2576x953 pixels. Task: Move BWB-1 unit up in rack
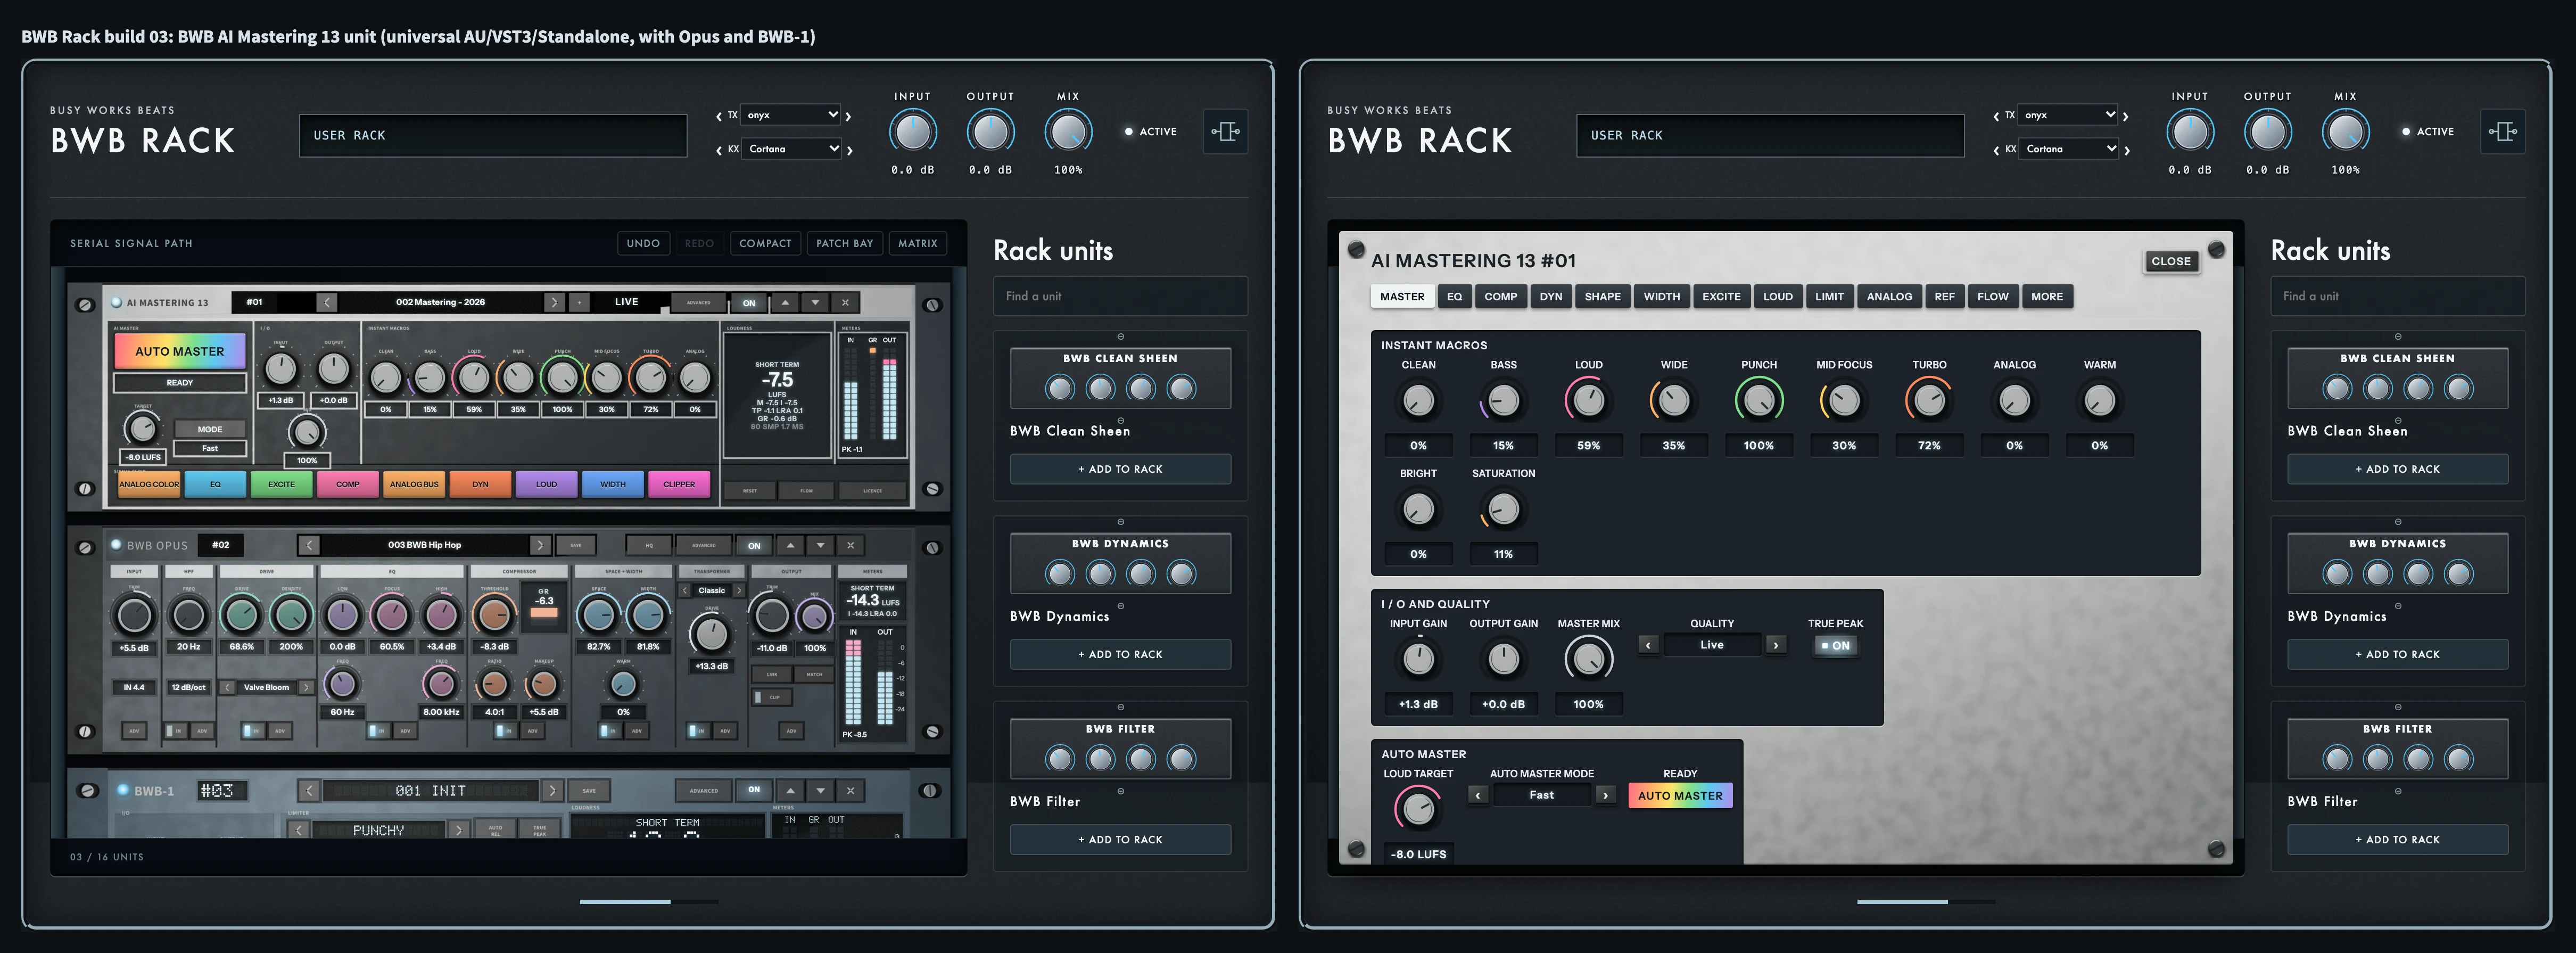[x=790, y=790]
